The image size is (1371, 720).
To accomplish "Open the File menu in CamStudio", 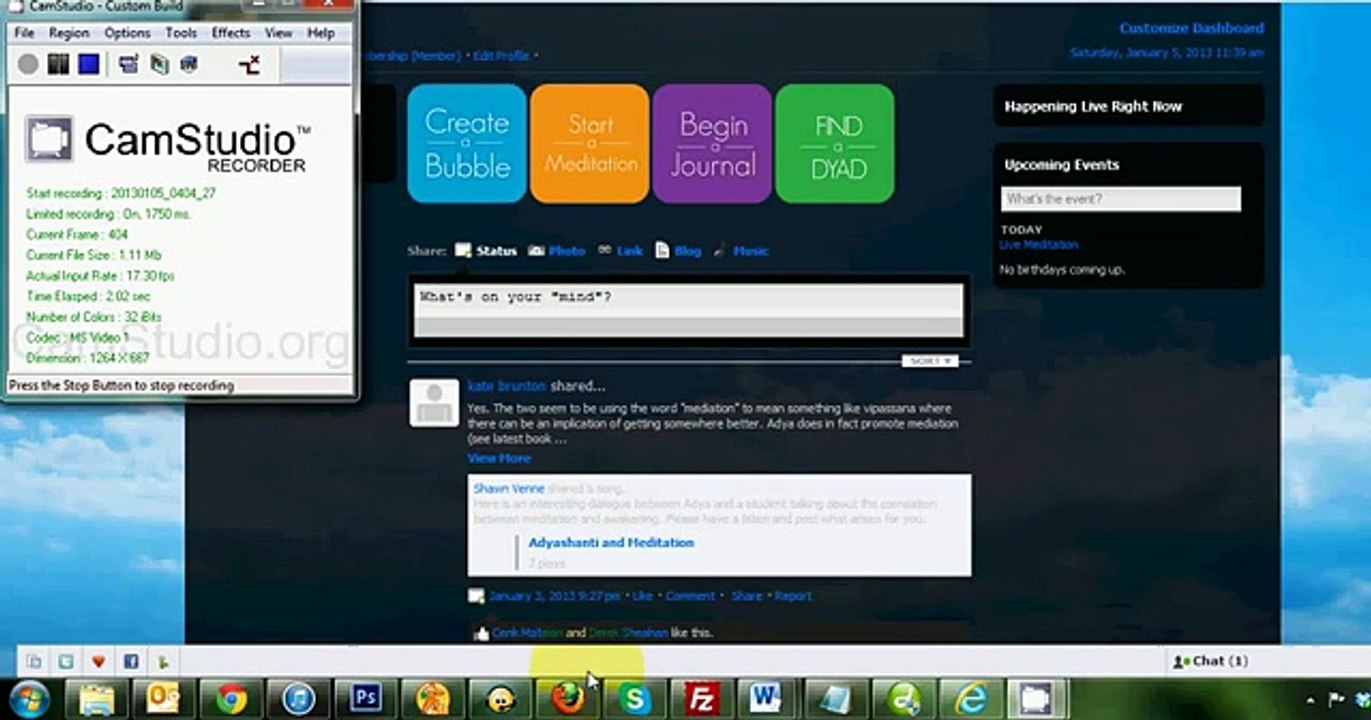I will pyautogui.click(x=24, y=33).
